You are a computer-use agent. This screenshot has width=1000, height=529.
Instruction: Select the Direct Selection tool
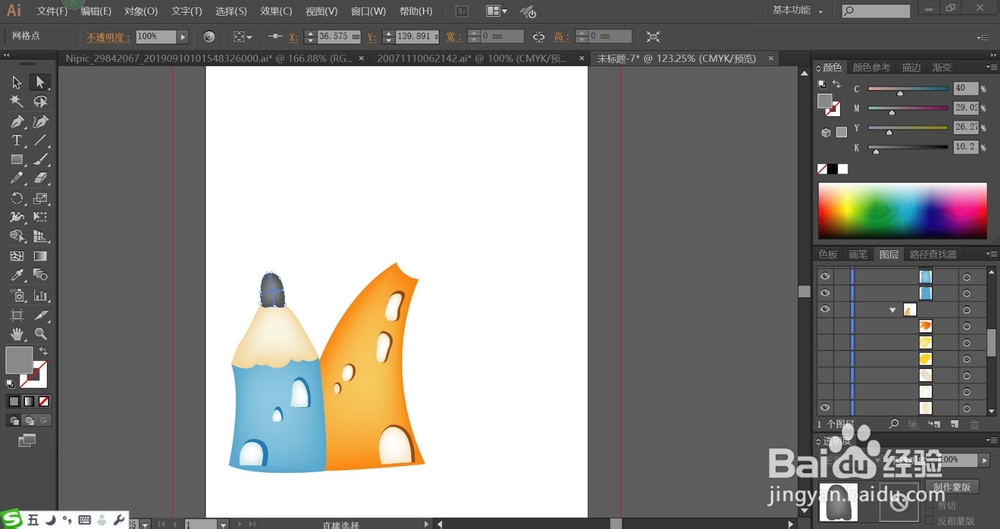tap(40, 82)
